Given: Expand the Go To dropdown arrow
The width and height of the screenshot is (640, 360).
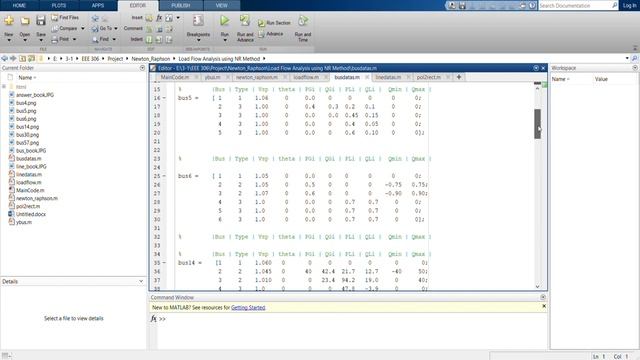Looking at the screenshot, I should 116,29.
